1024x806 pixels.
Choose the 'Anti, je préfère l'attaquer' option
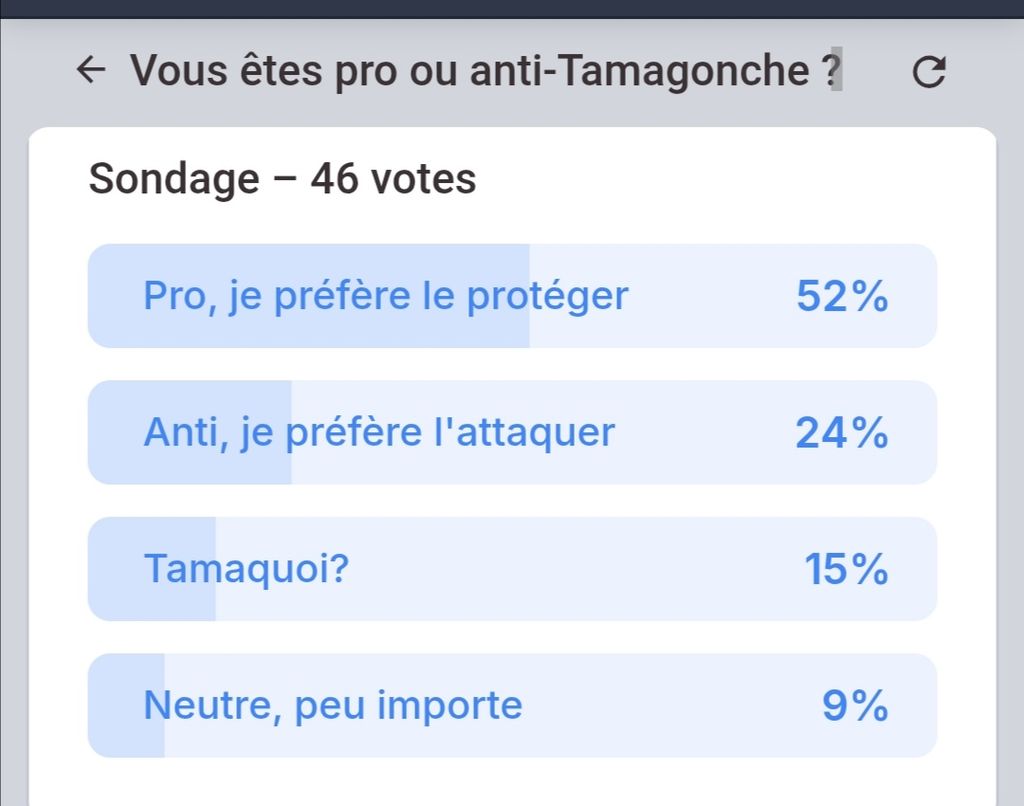tap(379, 432)
